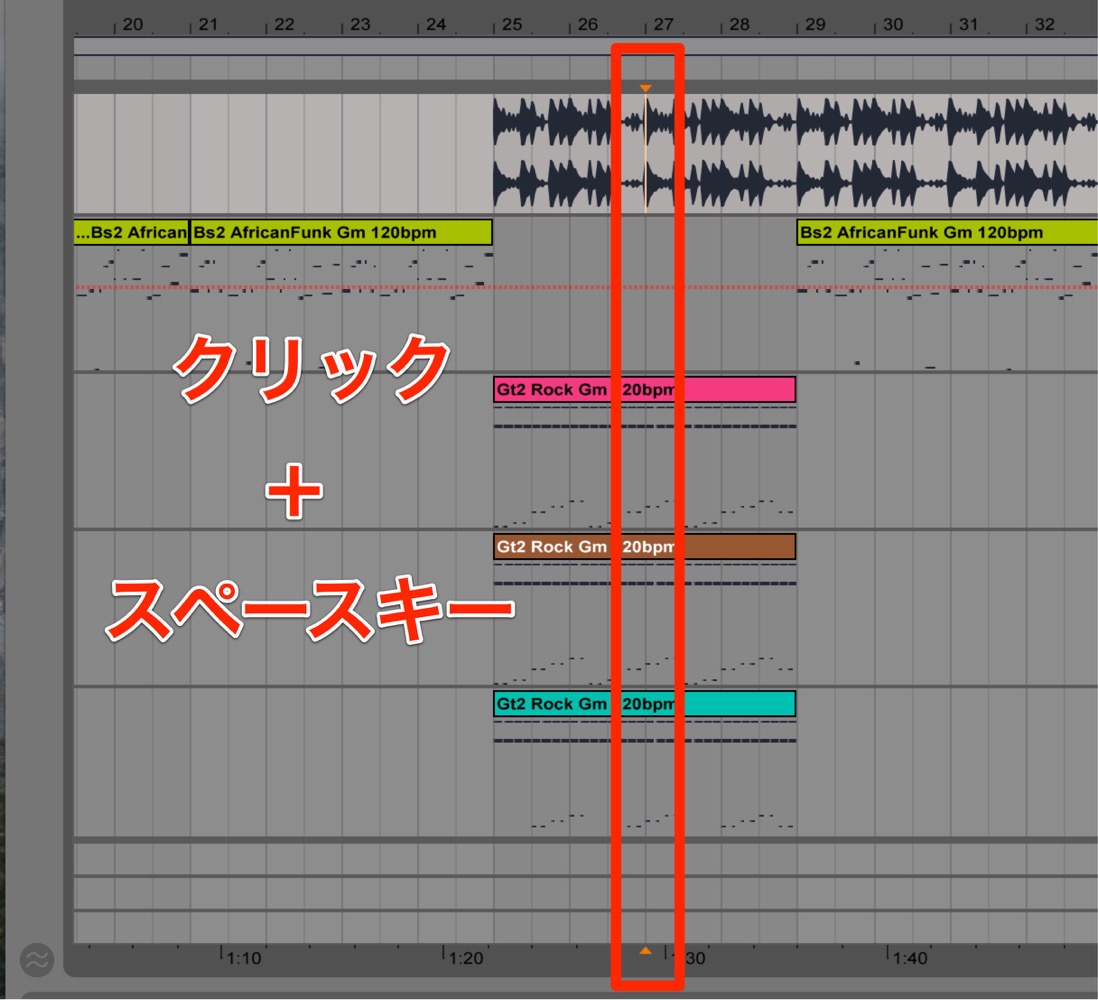This screenshot has height=1000, width=1098.
Task: Click bar 32 in the beat ruler
Action: tap(1045, 25)
